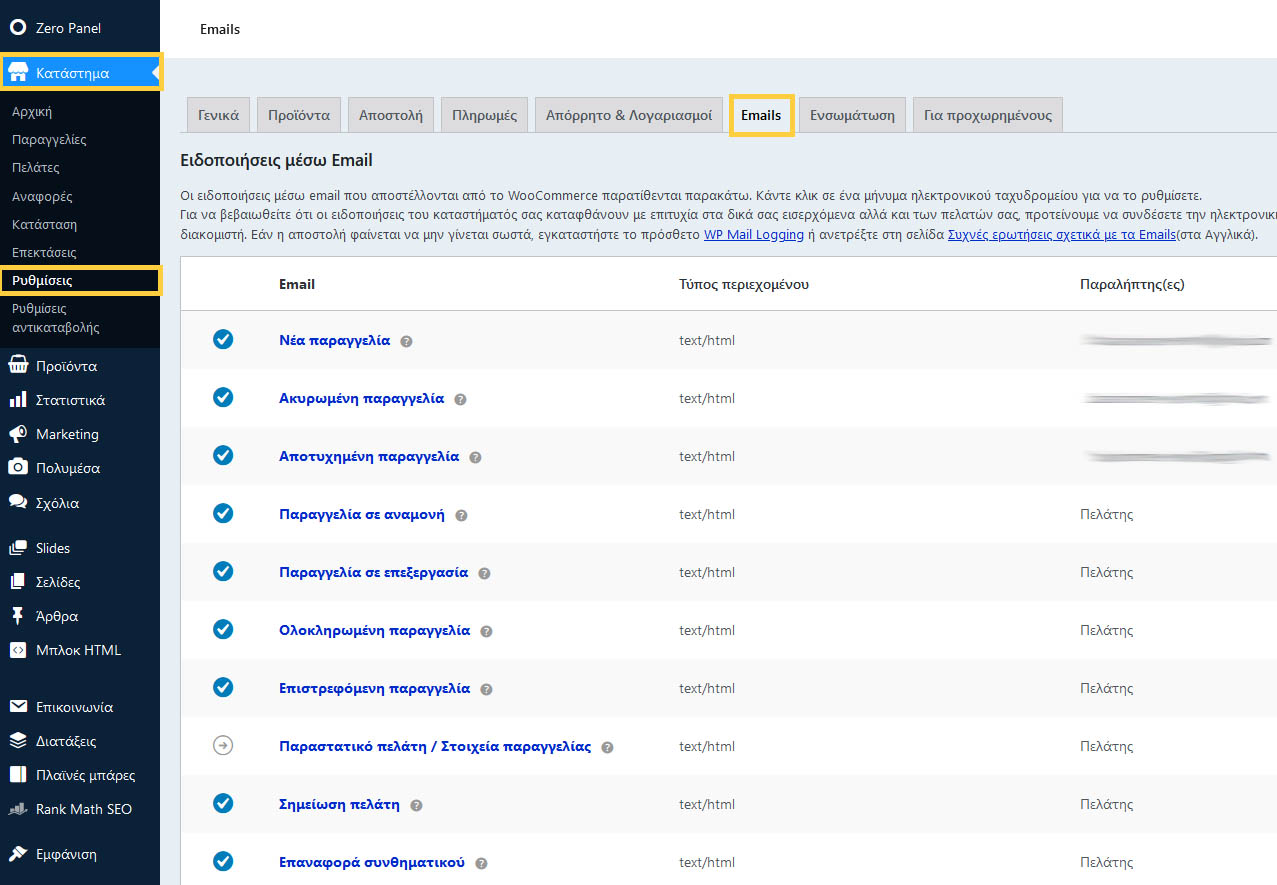Viewport: 1277px width, 885px height.
Task: Open Στατιστικά via its bar chart icon
Action: pyautogui.click(x=18, y=400)
